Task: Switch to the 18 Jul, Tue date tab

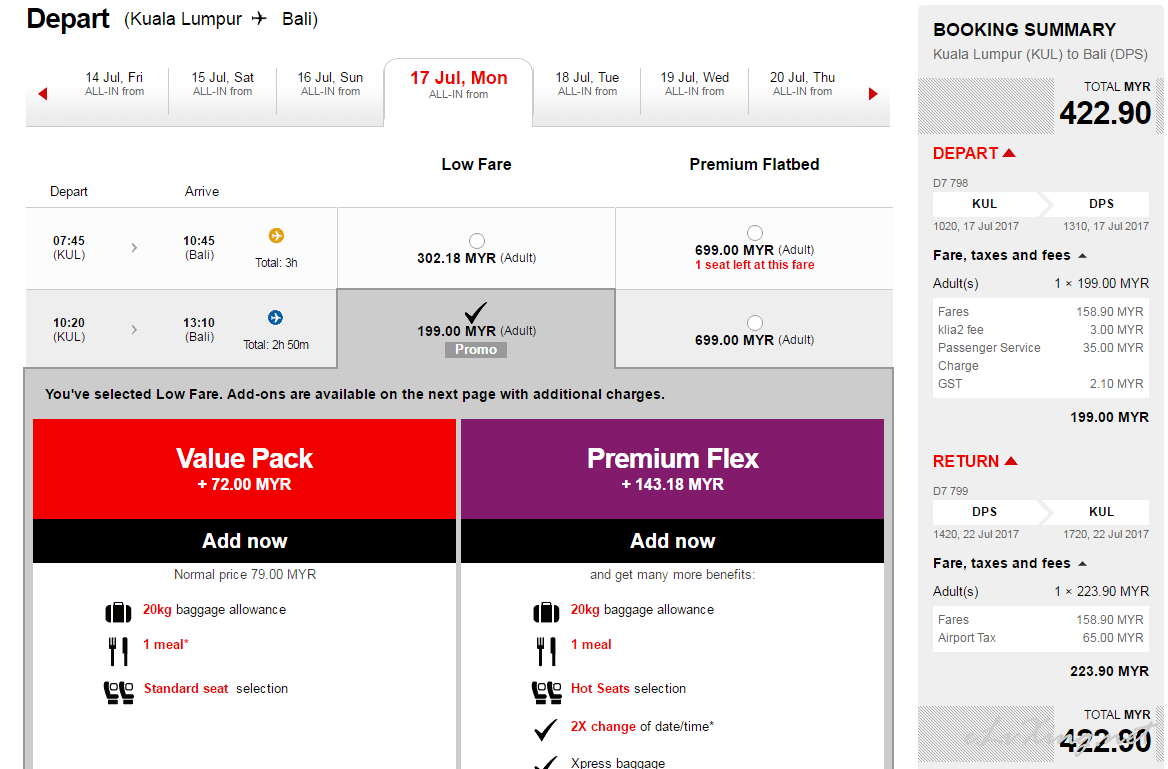Action: coord(587,83)
